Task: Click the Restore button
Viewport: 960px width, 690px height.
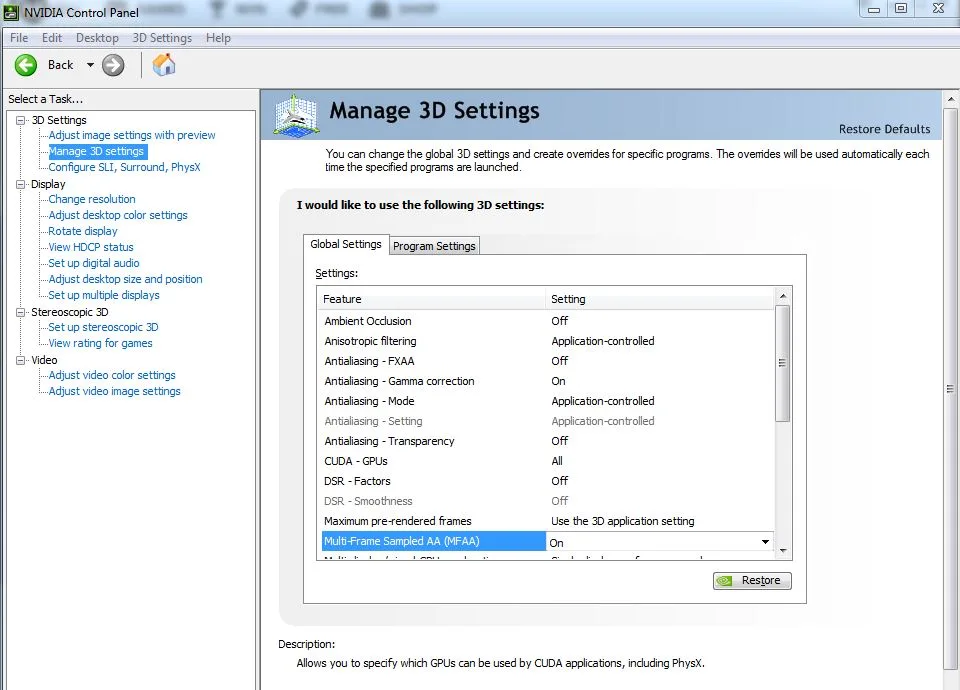Action: [x=752, y=580]
